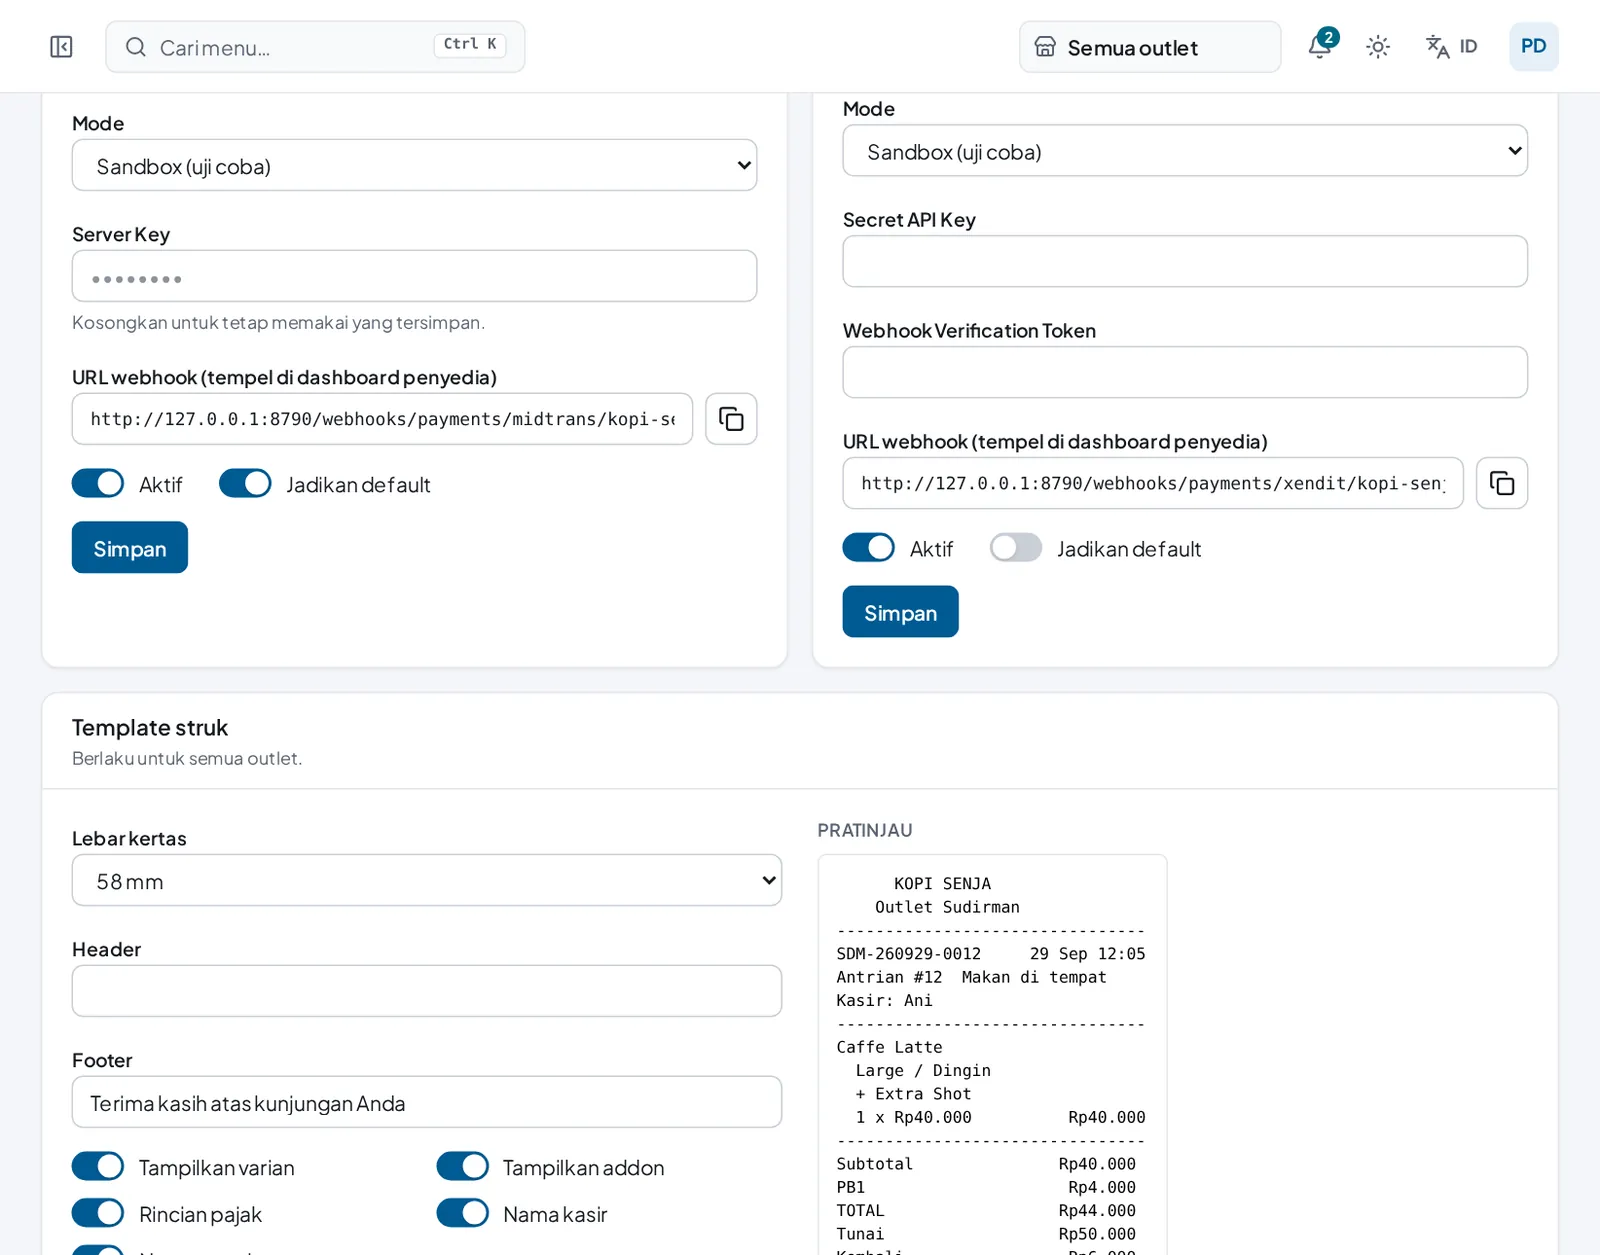1600x1255 pixels.
Task: Open the notifications bell
Action: click(1320, 46)
